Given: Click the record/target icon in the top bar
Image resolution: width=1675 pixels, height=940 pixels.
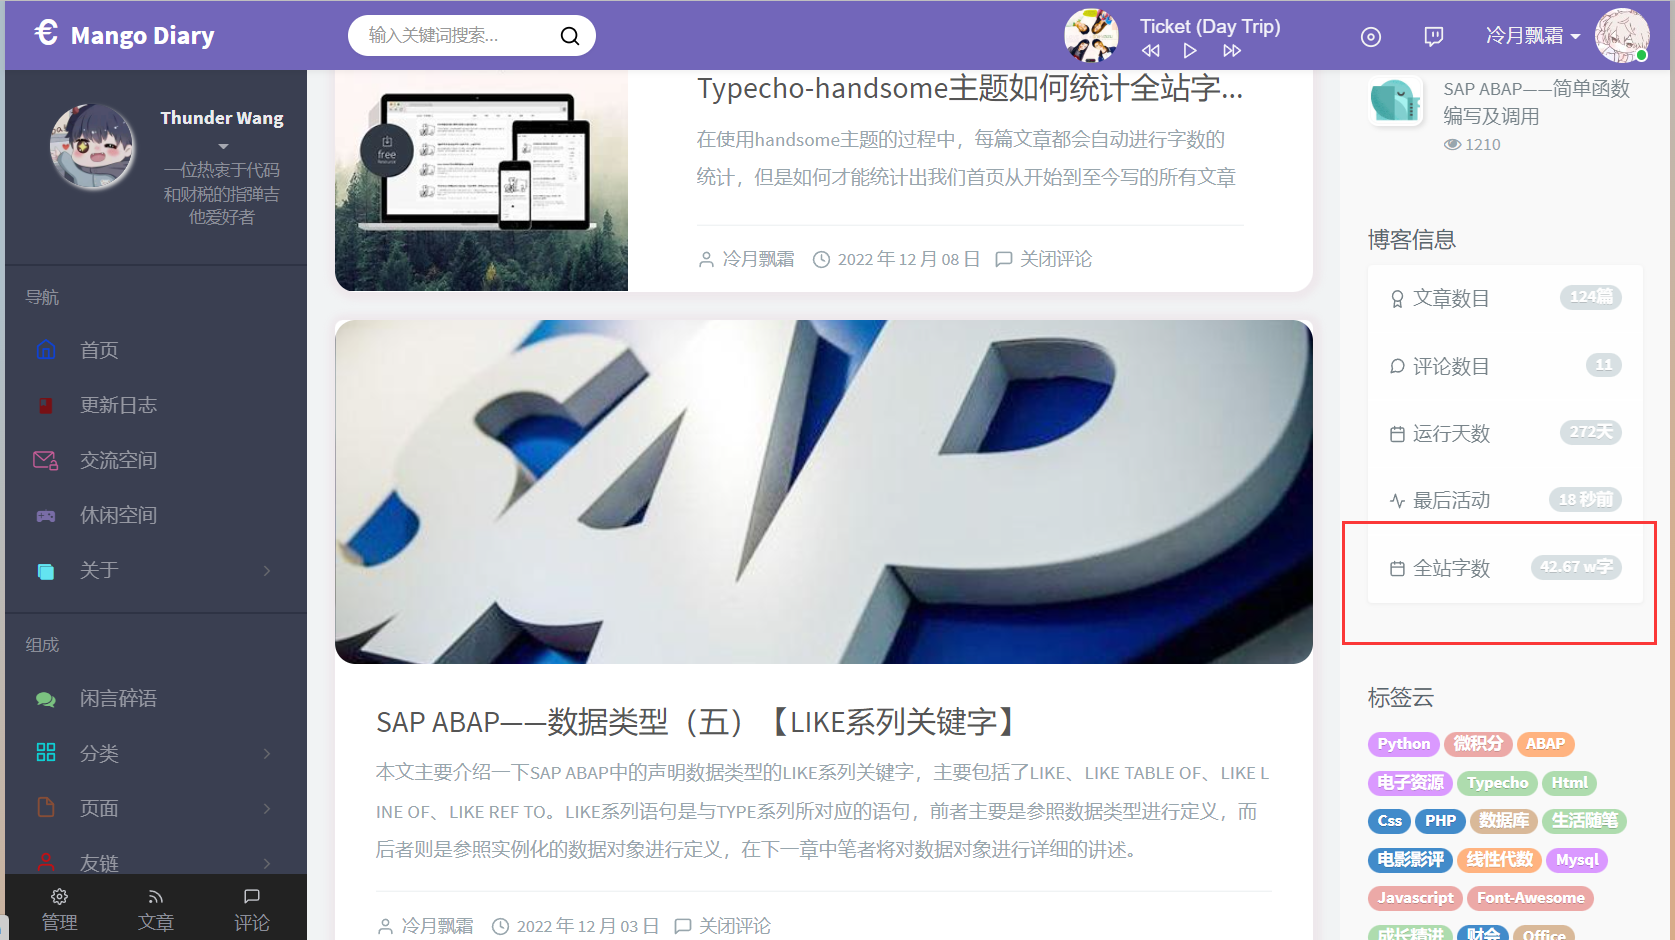Looking at the screenshot, I should coord(1370,36).
